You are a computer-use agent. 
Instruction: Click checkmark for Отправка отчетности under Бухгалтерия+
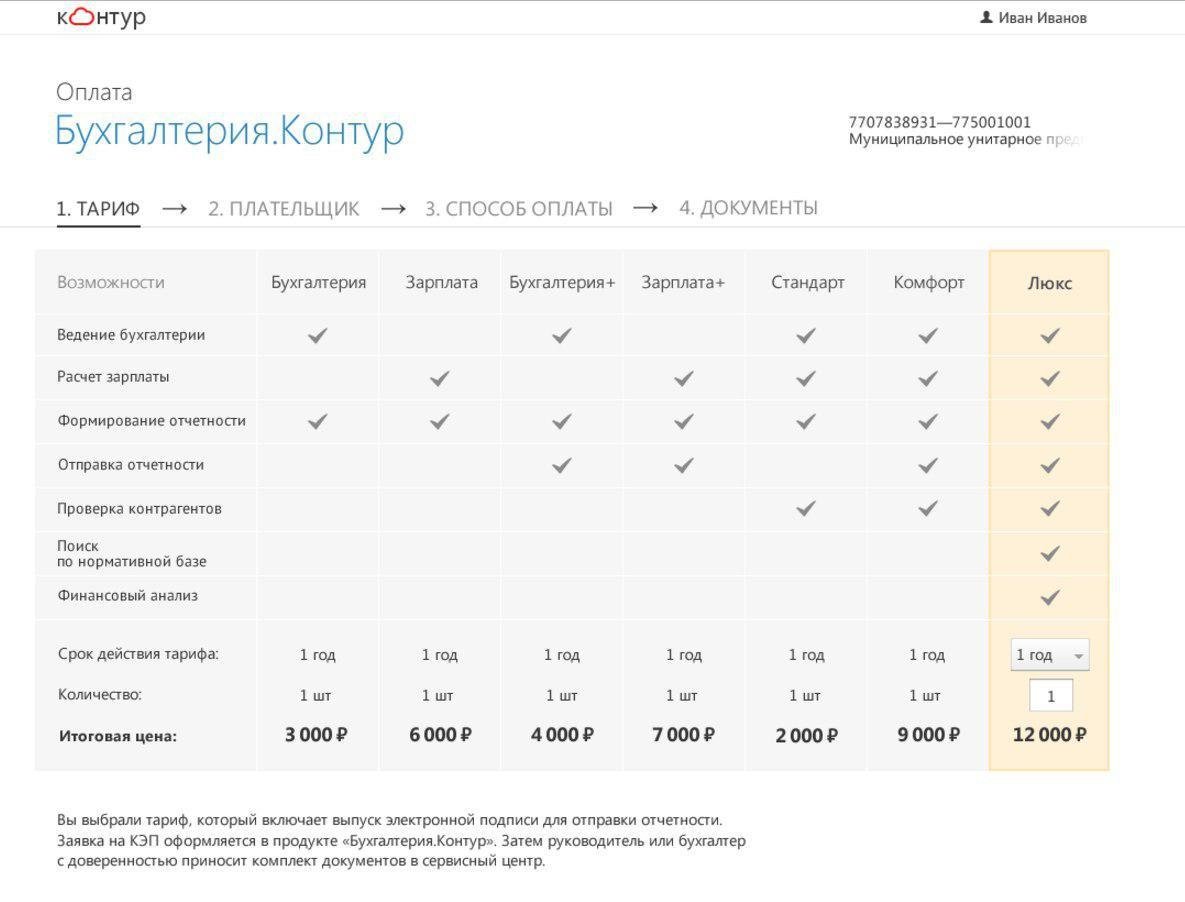tap(562, 465)
